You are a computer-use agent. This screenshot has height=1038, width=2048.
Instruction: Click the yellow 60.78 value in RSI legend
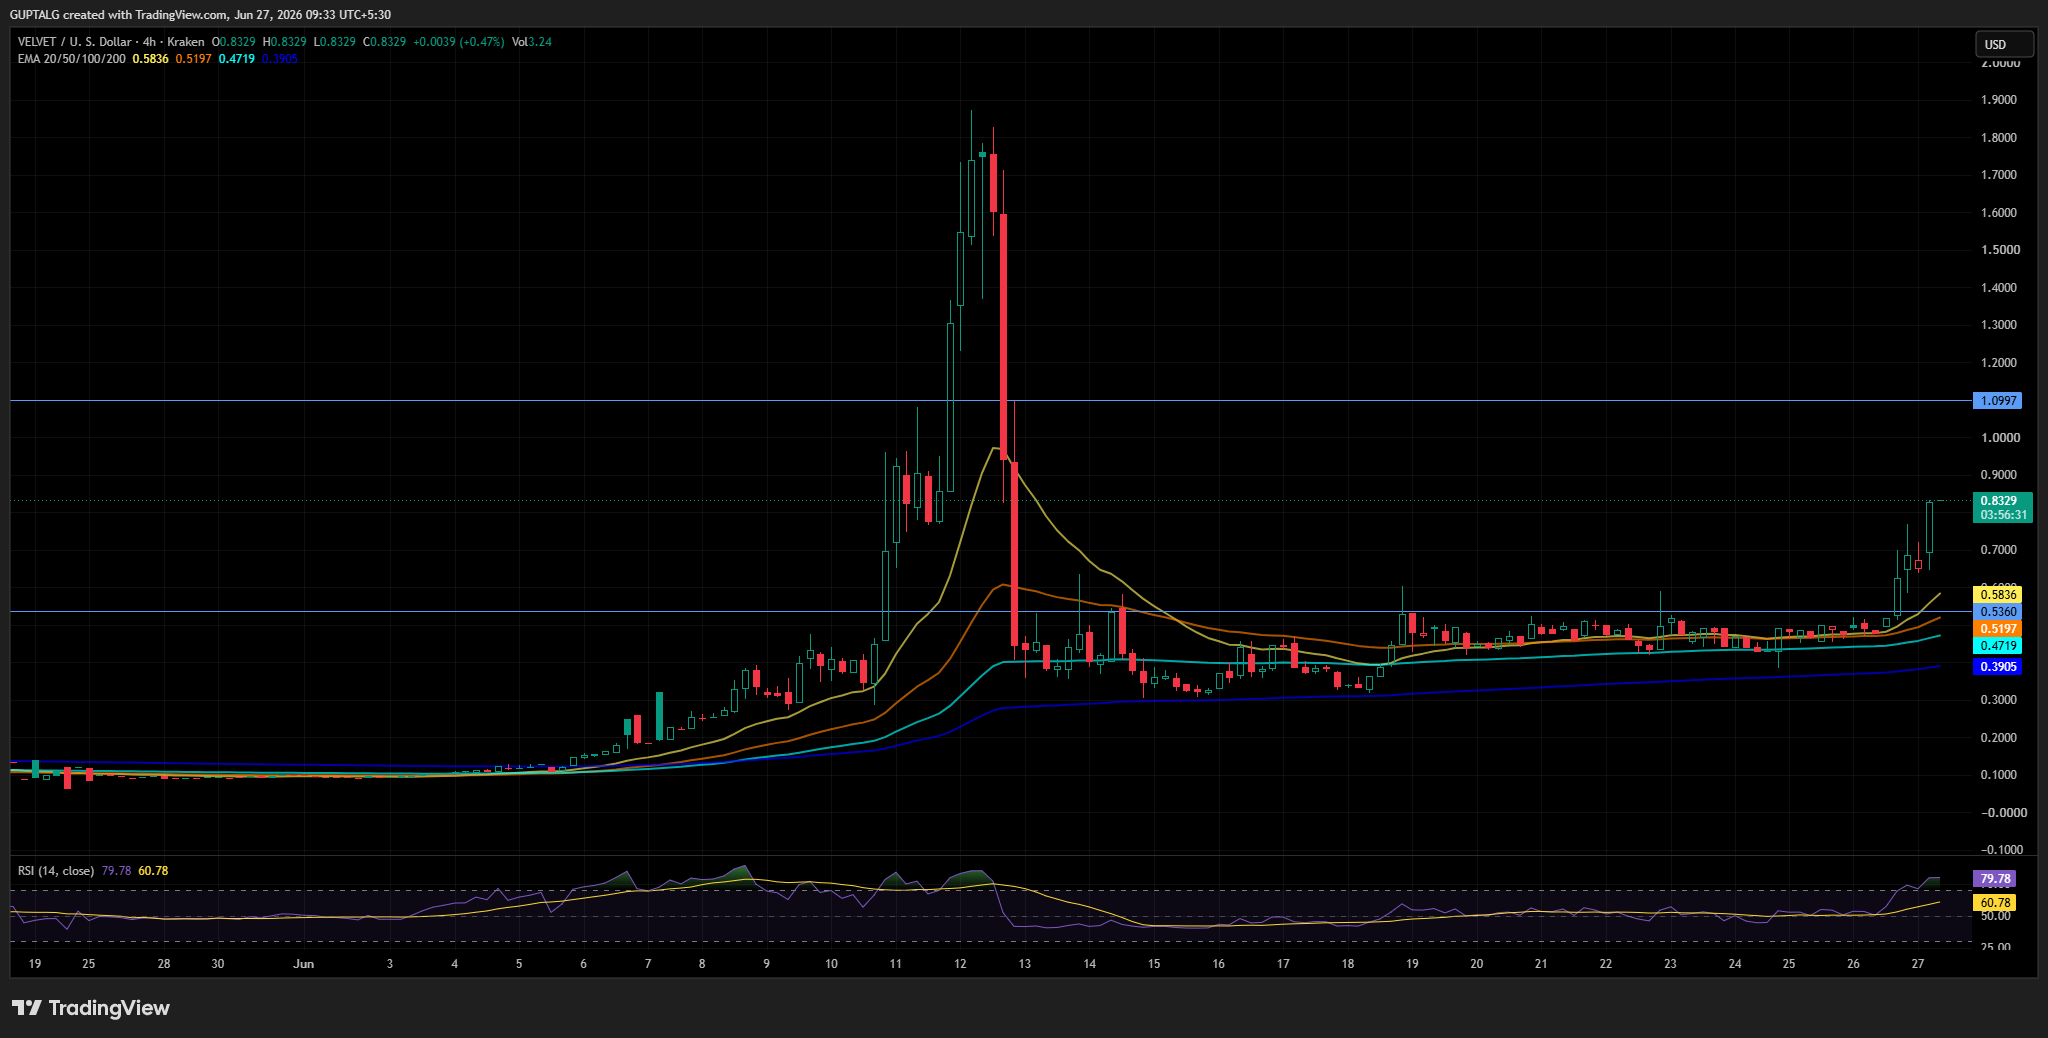(x=153, y=871)
